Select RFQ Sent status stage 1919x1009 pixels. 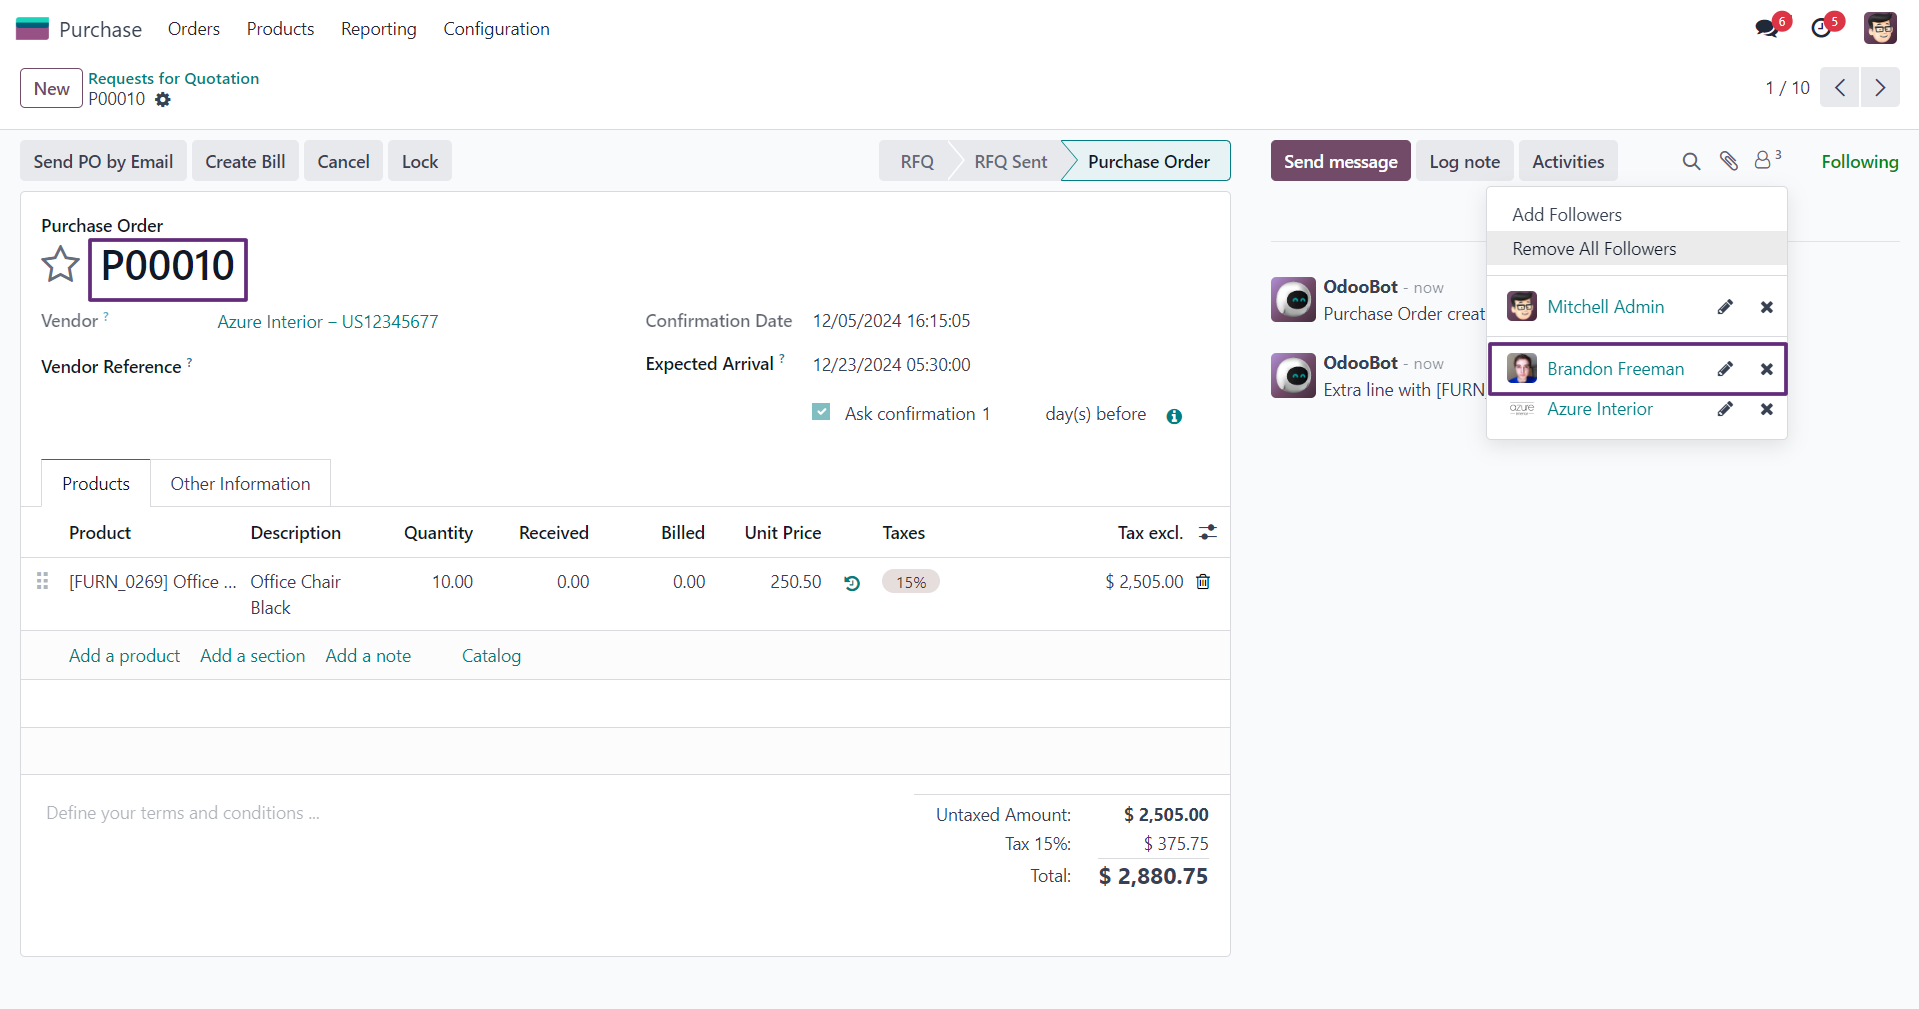point(1010,161)
